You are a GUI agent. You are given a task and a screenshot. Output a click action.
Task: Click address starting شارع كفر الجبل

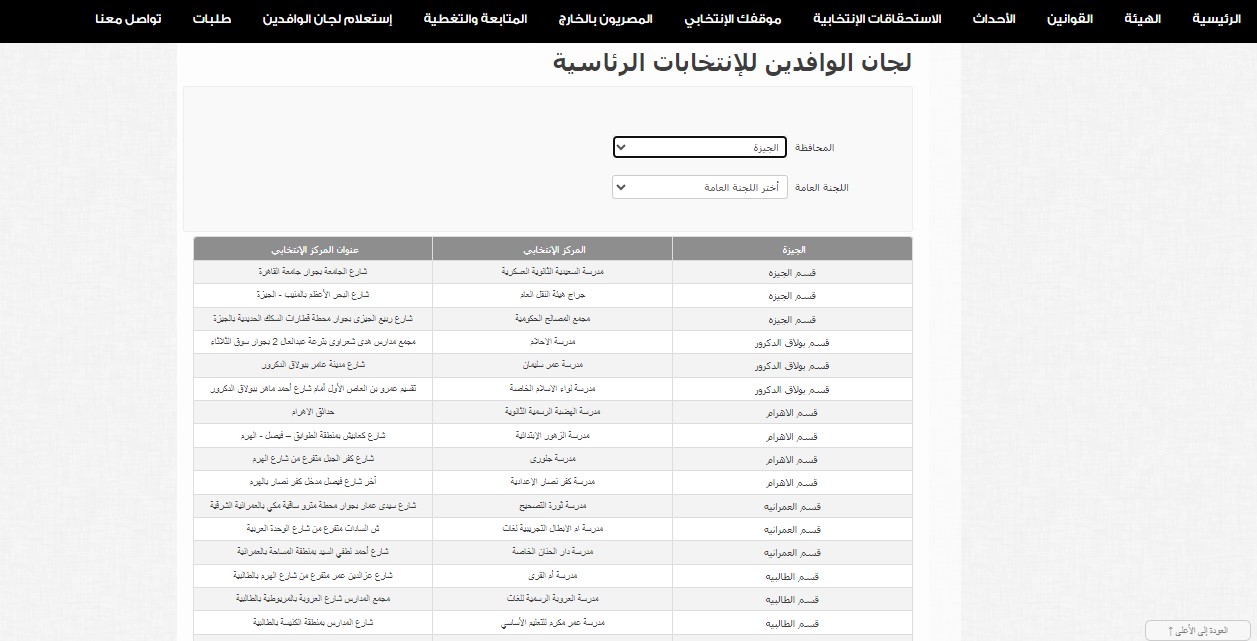click(313, 459)
